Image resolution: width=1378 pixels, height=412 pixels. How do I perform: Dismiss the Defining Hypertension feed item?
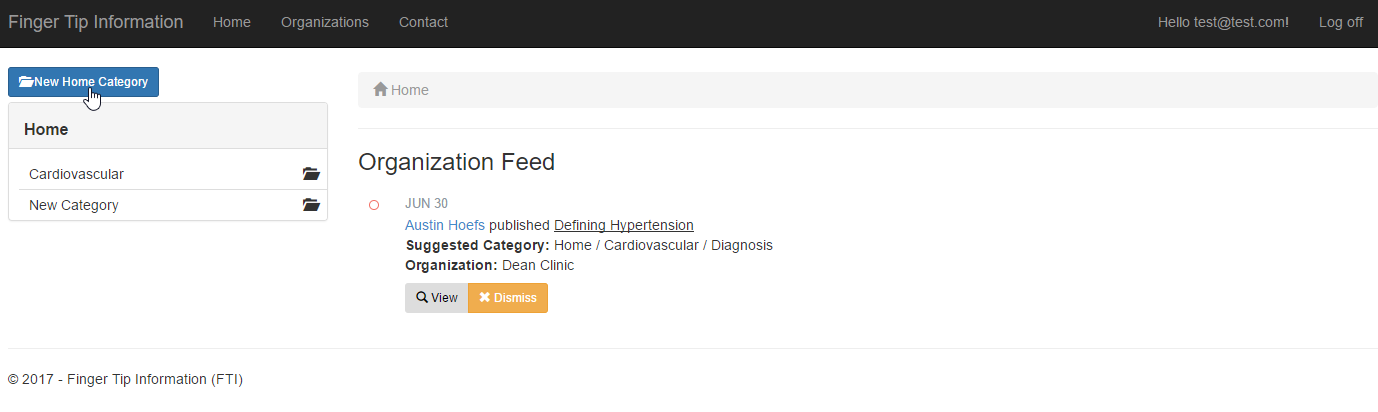[x=508, y=298]
